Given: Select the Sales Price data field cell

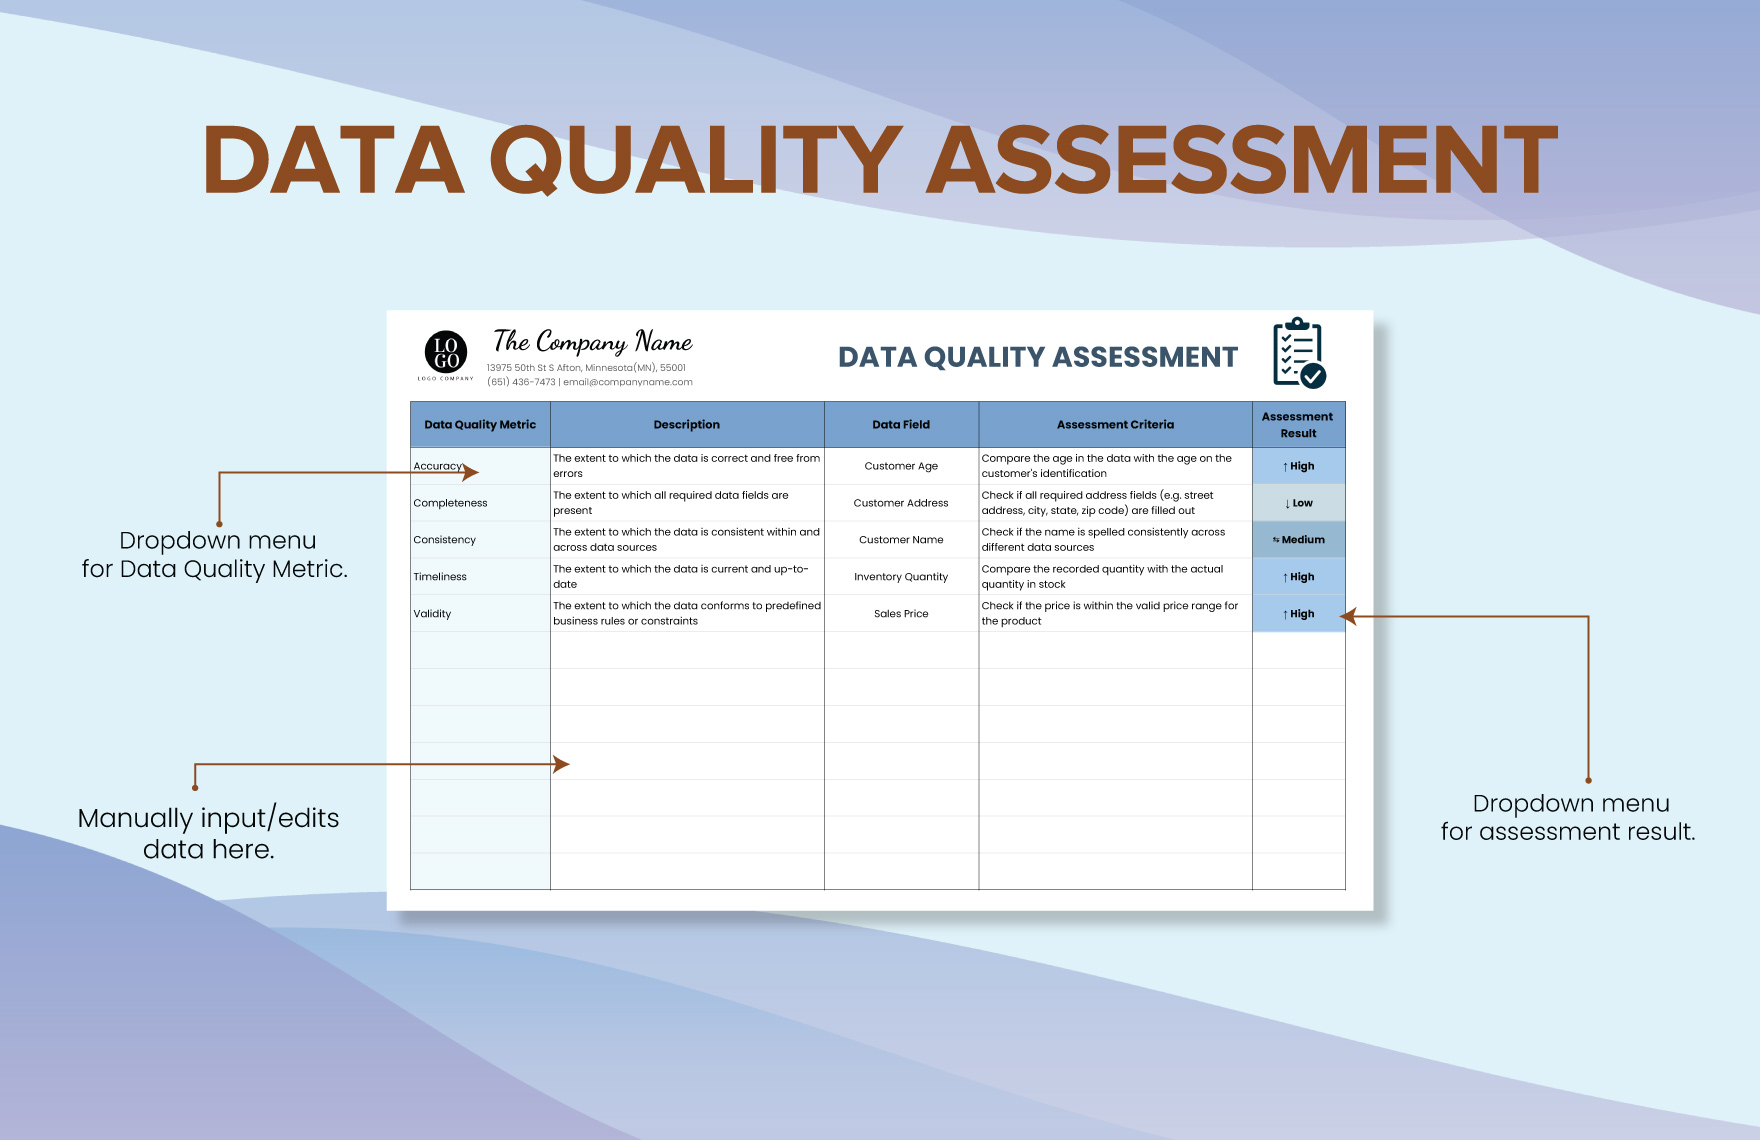Looking at the screenshot, I should (900, 614).
